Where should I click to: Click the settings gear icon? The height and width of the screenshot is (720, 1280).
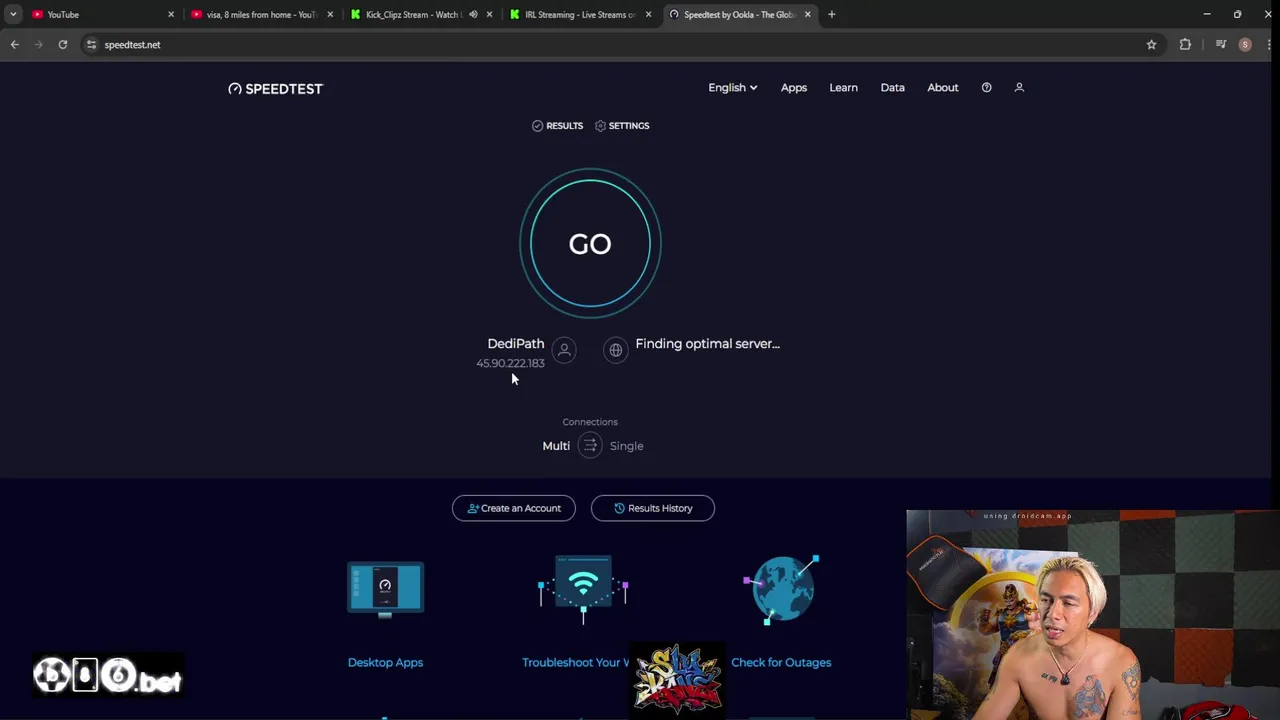click(x=600, y=126)
